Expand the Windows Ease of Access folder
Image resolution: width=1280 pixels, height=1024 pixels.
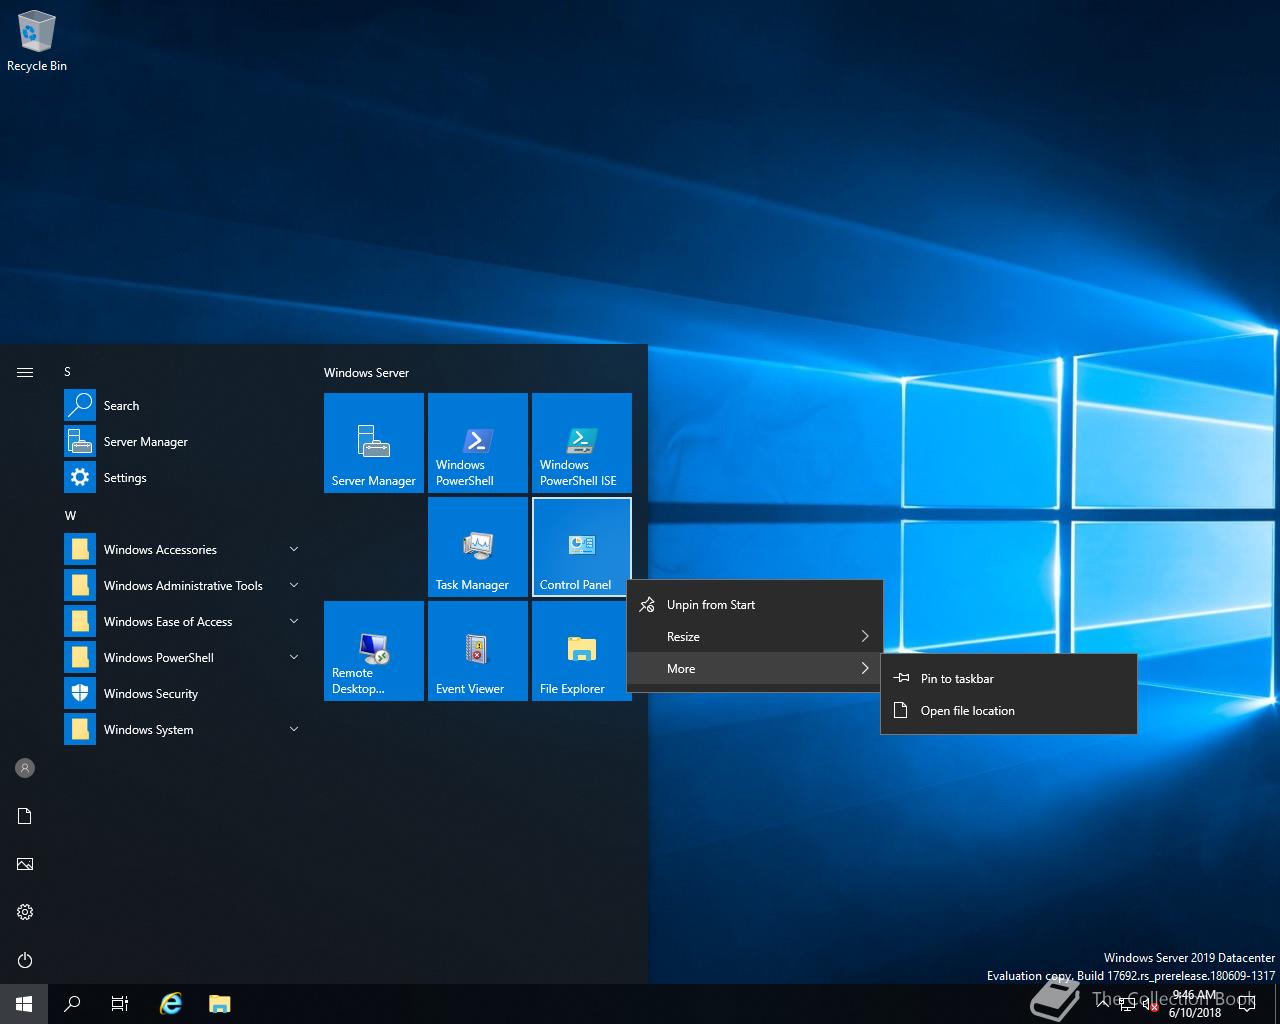coord(184,622)
